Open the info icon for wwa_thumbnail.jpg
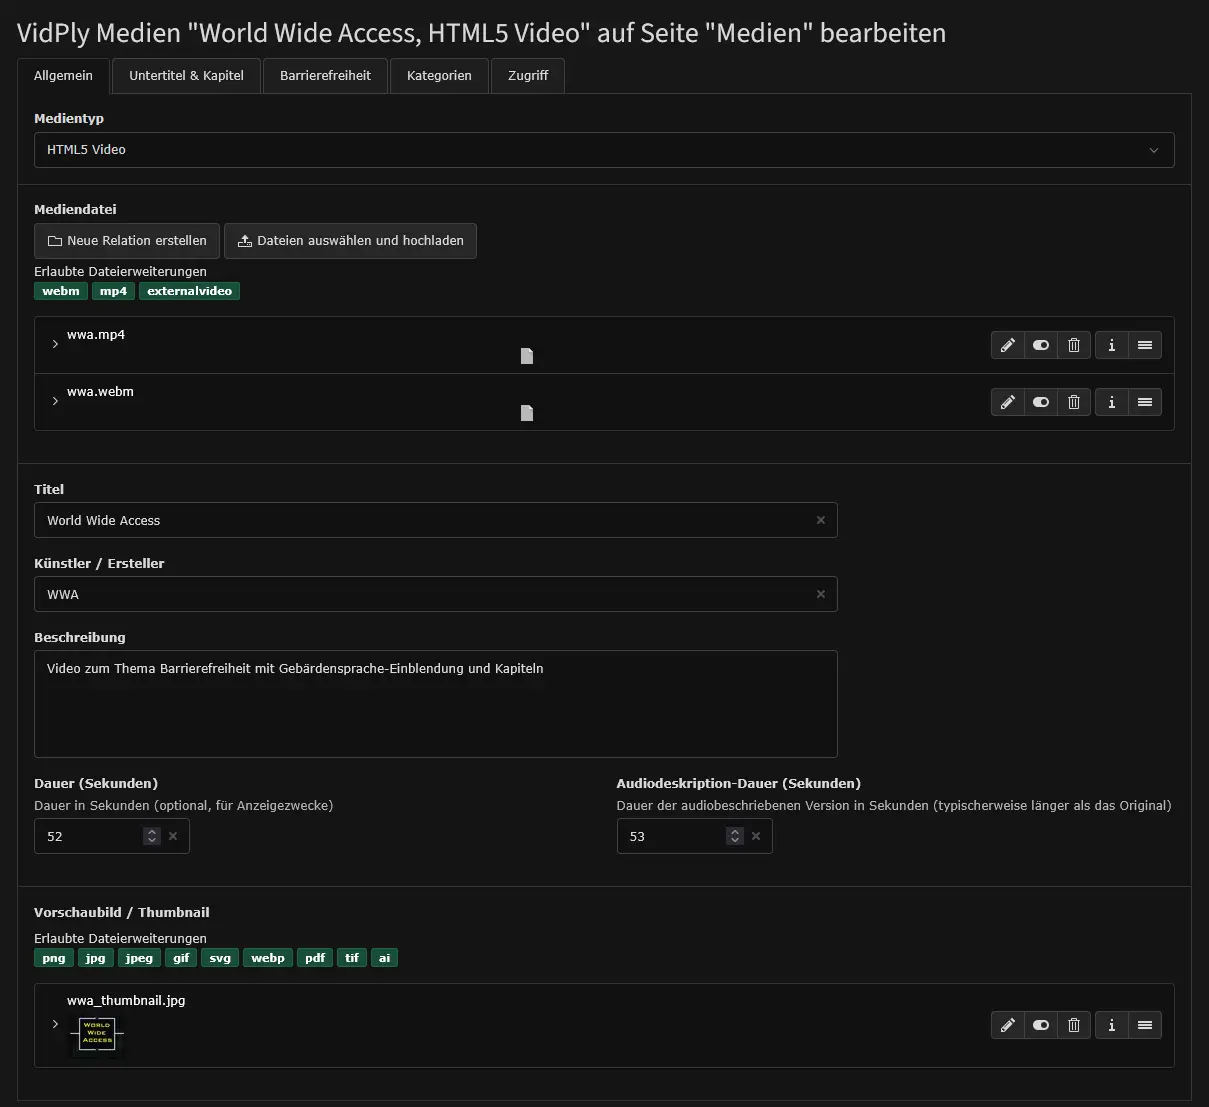 click(1111, 1025)
